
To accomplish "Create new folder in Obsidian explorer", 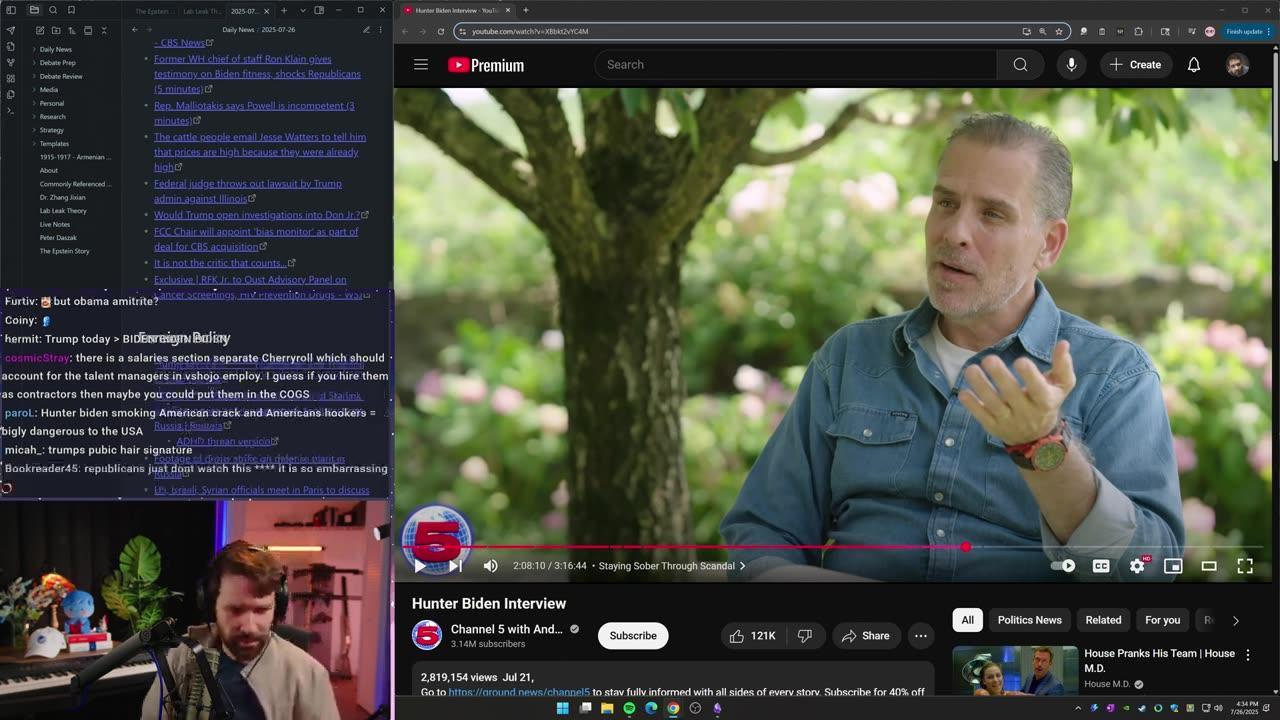I will click(x=56, y=31).
